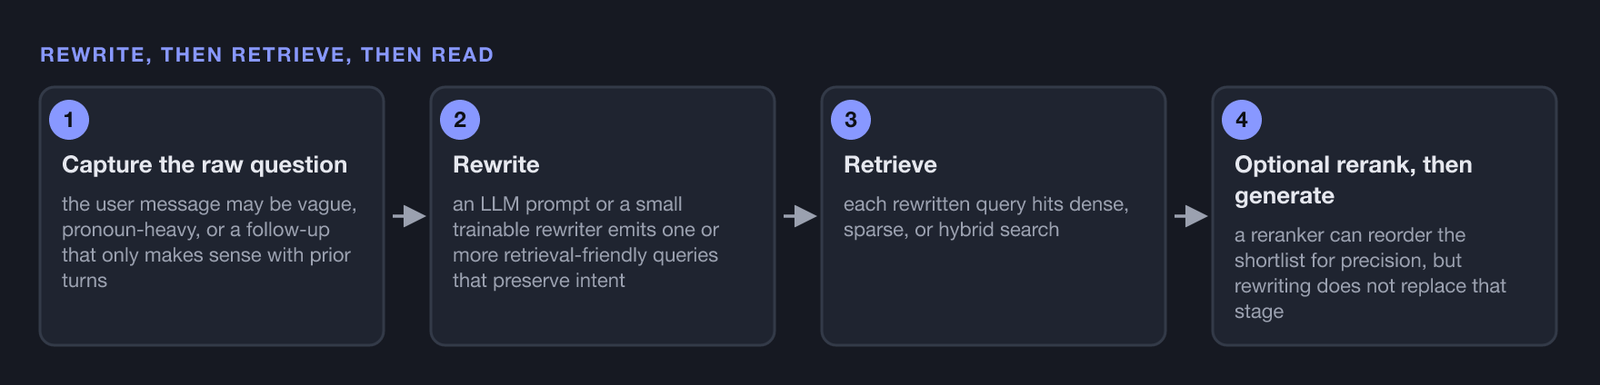Click the arrow between Capture and Rewrite

click(x=408, y=216)
